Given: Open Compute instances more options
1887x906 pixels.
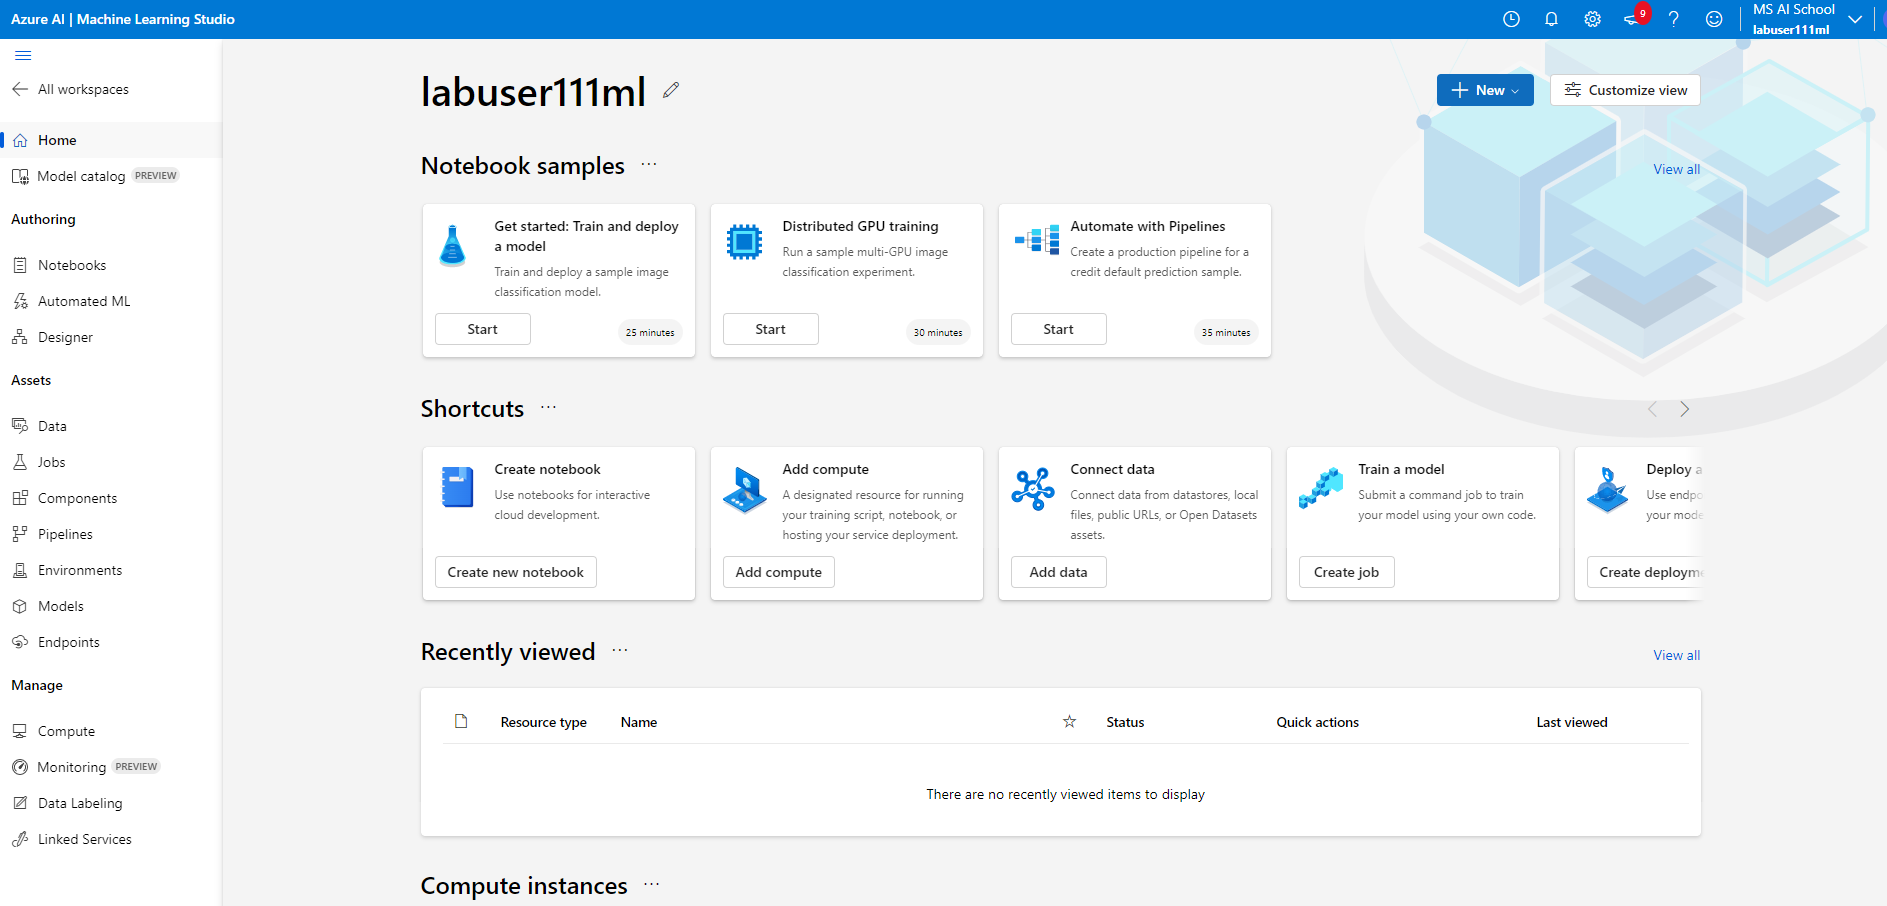Looking at the screenshot, I should 652,885.
